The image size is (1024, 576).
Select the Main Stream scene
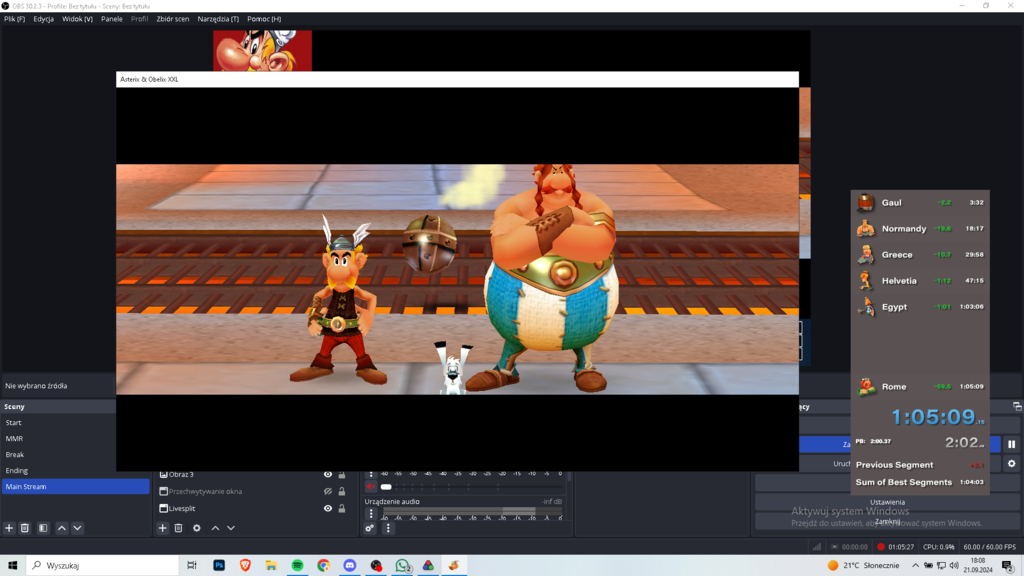tap(75, 487)
